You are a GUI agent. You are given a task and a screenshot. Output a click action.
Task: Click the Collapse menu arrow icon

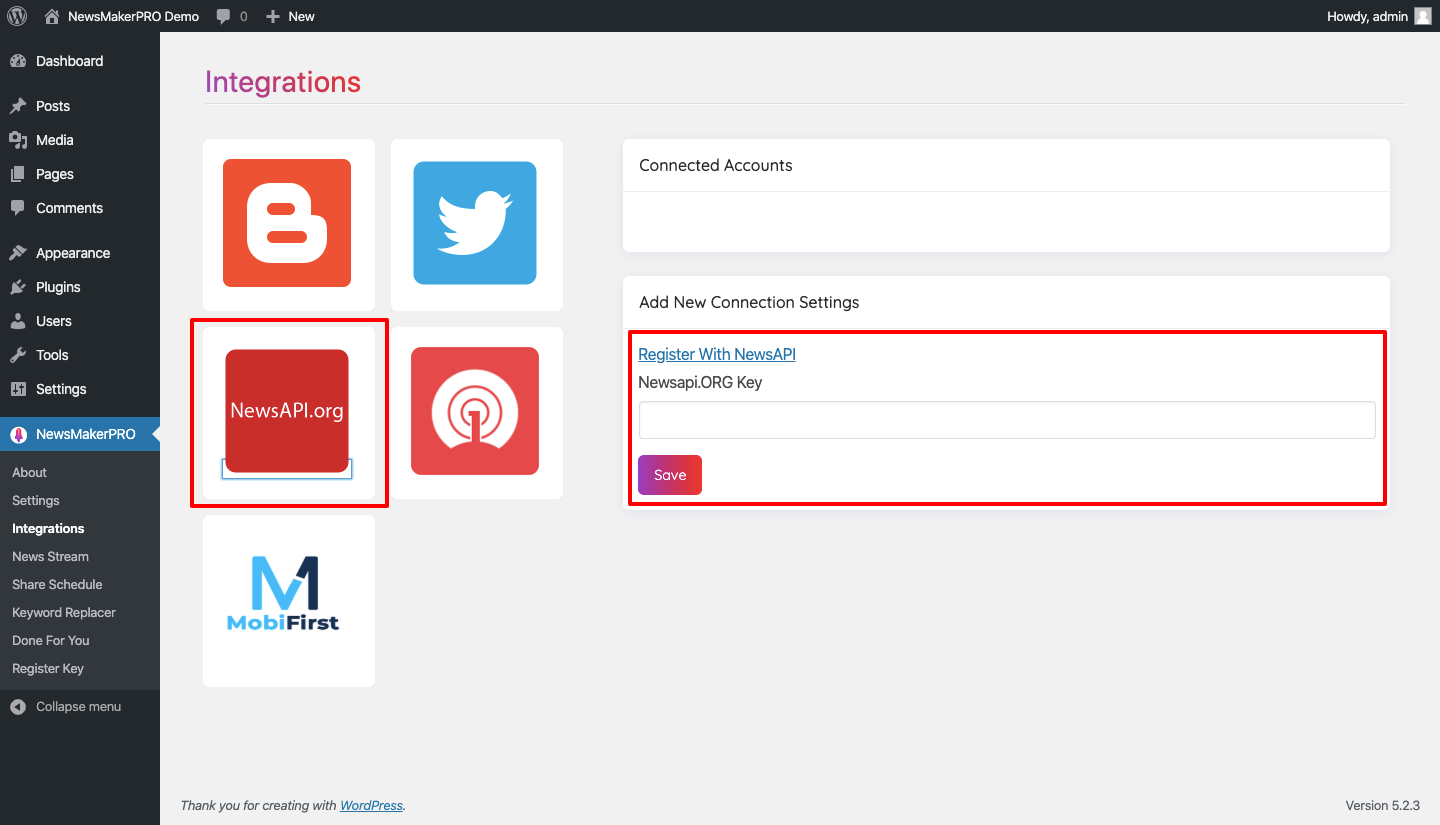[x=18, y=706]
